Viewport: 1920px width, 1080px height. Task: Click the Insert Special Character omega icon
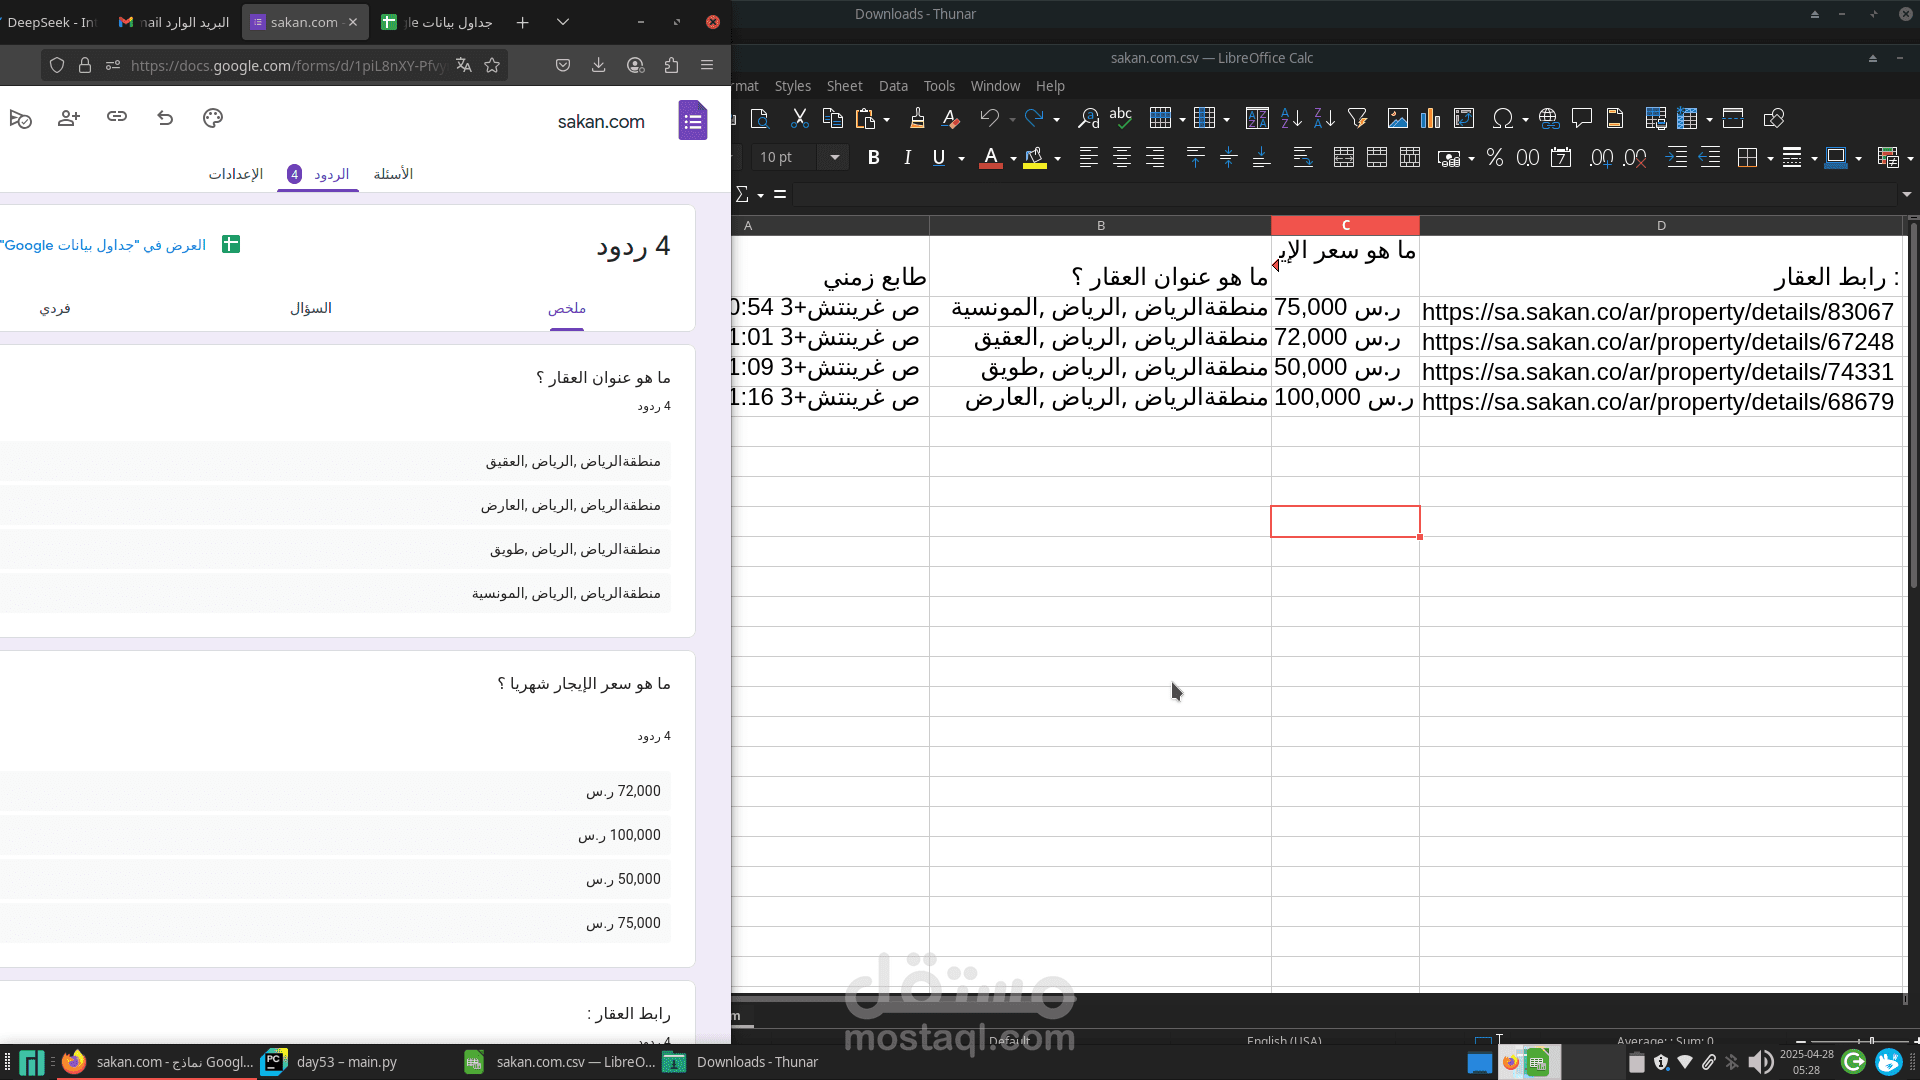click(x=1502, y=119)
